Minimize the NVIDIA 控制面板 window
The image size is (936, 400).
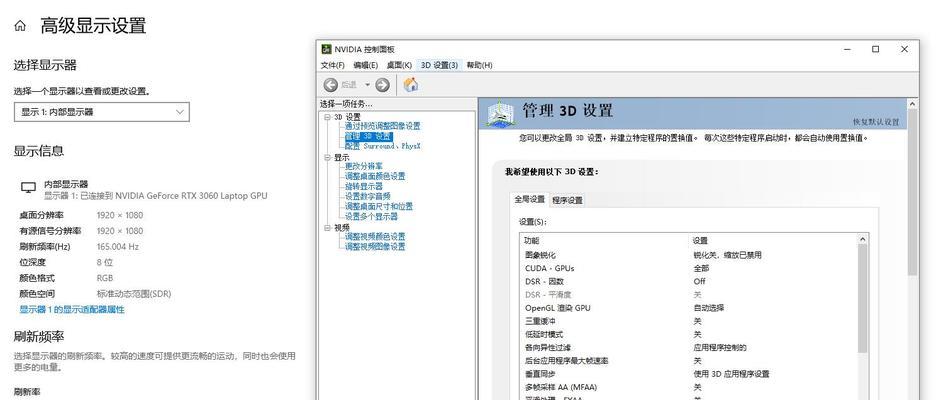point(847,49)
